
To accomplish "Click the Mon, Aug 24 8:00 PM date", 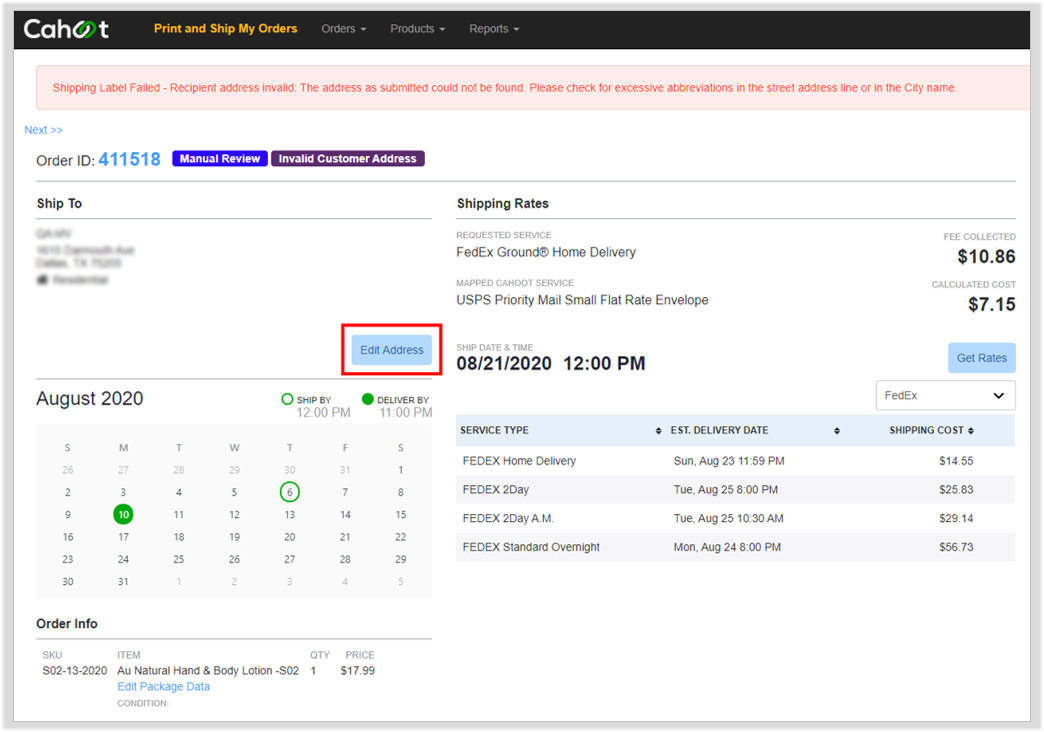I will [x=727, y=547].
